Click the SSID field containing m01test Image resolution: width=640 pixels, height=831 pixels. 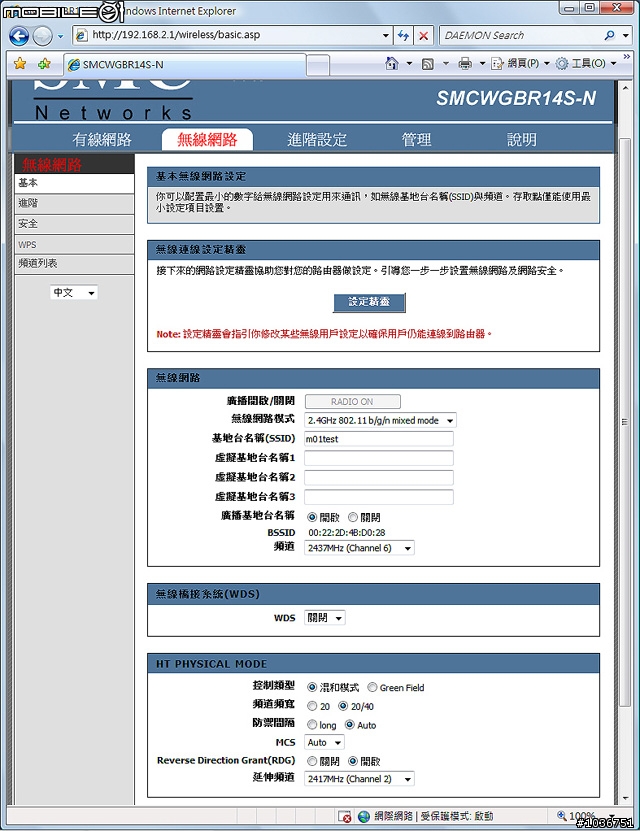click(x=378, y=439)
